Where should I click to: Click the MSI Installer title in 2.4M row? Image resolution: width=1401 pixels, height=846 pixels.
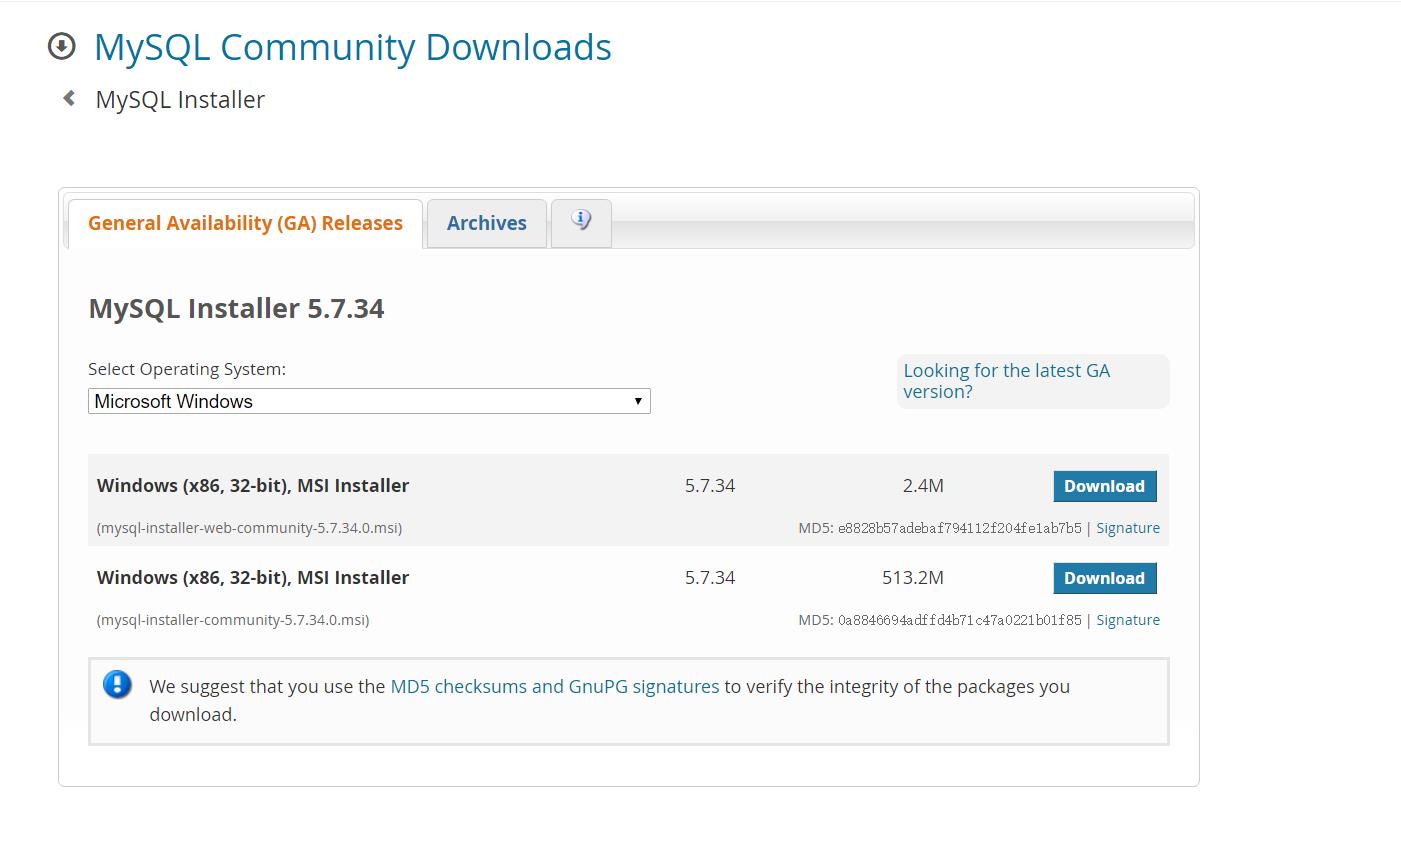(x=253, y=486)
